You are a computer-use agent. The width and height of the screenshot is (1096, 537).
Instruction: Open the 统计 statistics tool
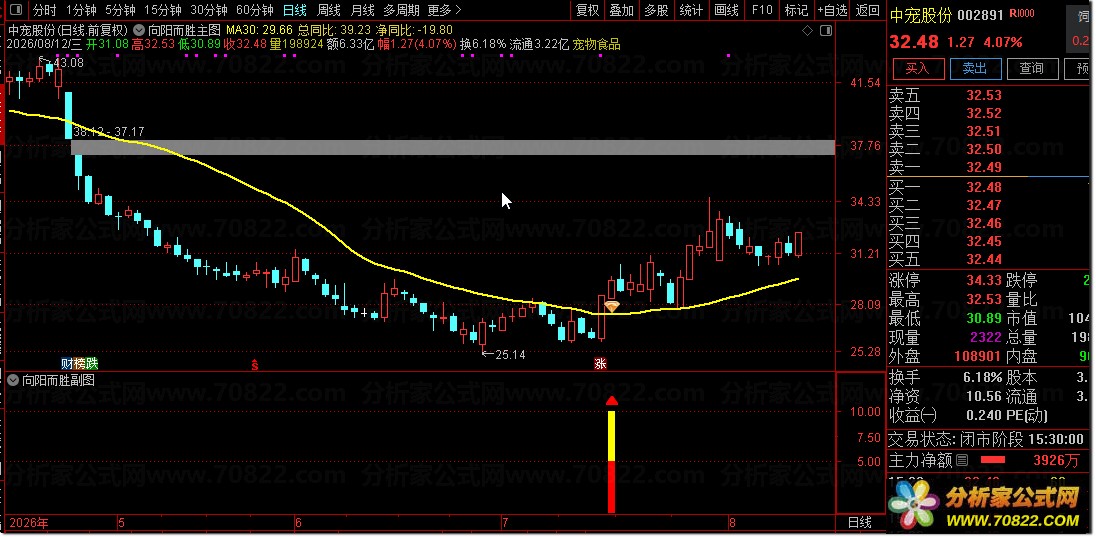(691, 10)
